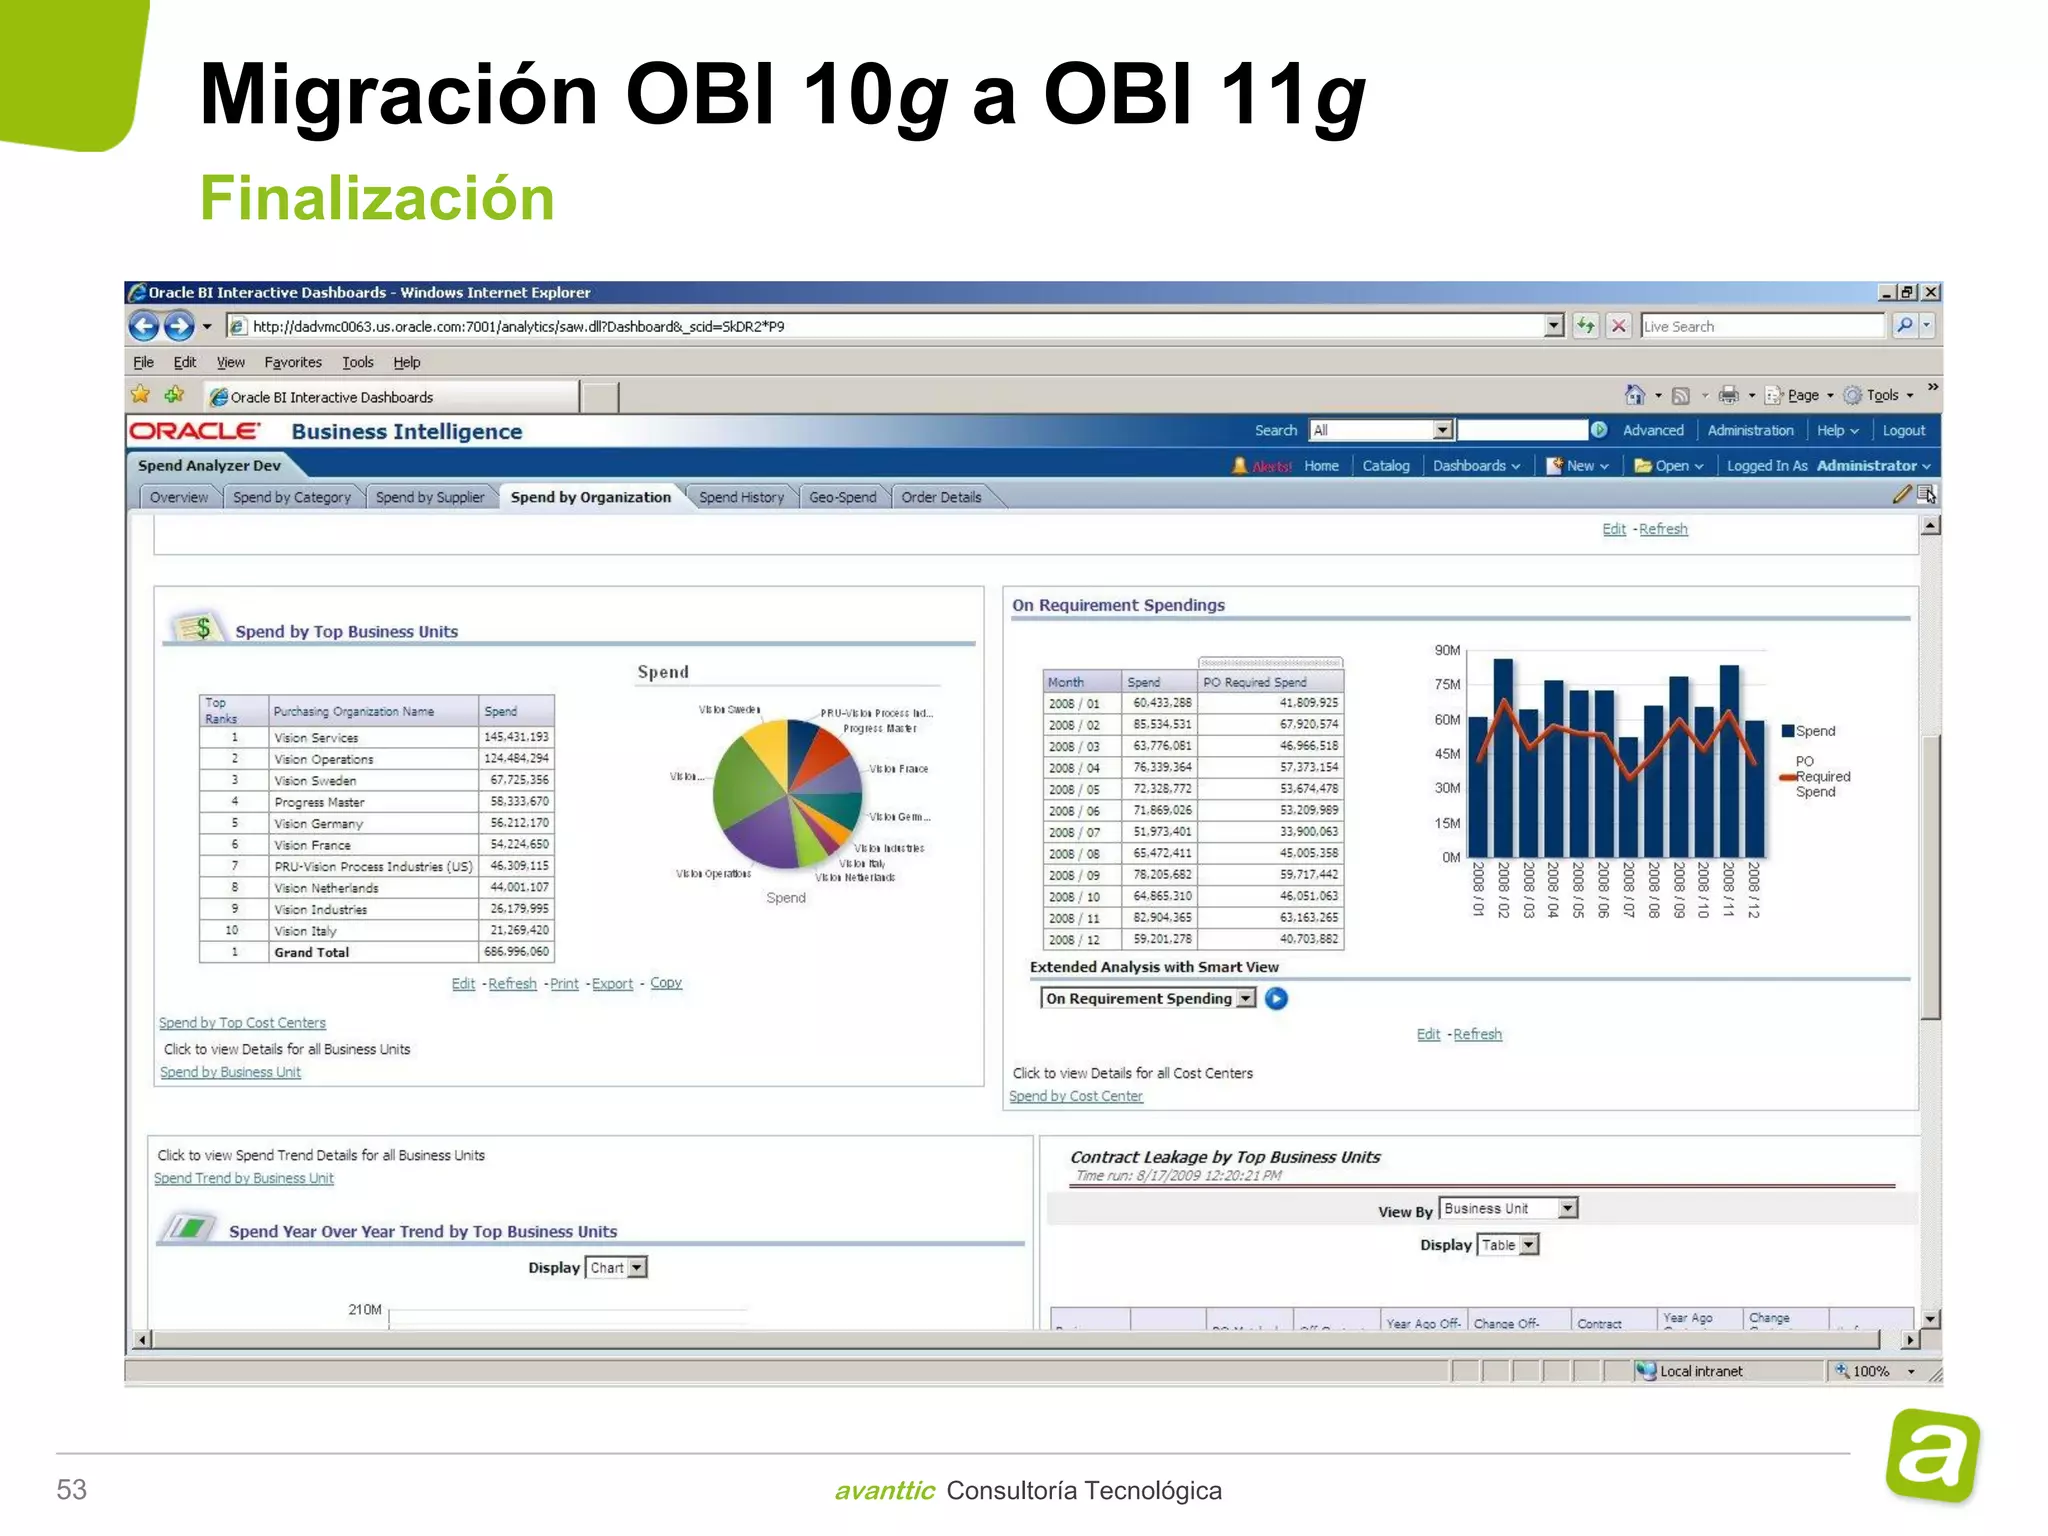Click the page options icon beside pencil
This screenshot has height=1536, width=2048.
[1927, 494]
